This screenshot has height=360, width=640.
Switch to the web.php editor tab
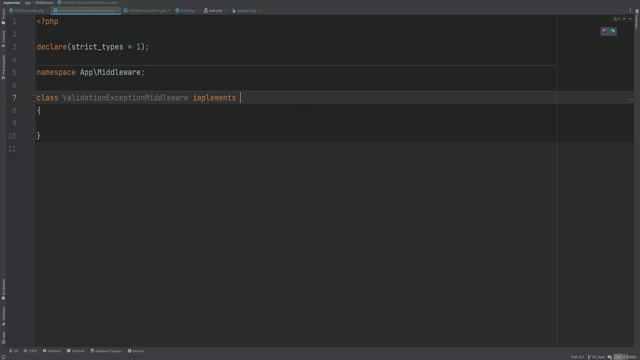click(x=215, y=11)
